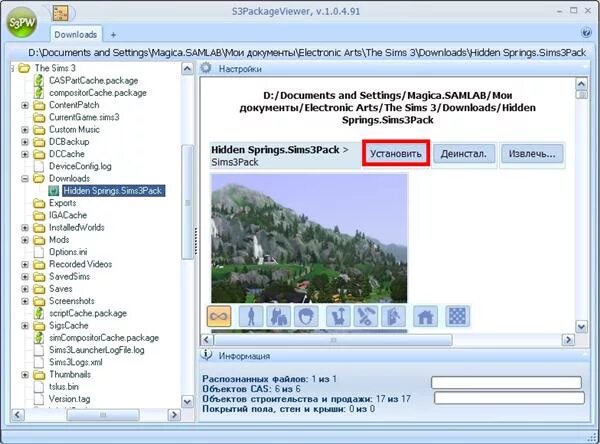
Task: Click compositorCache.package file icon
Action: [x=39, y=93]
